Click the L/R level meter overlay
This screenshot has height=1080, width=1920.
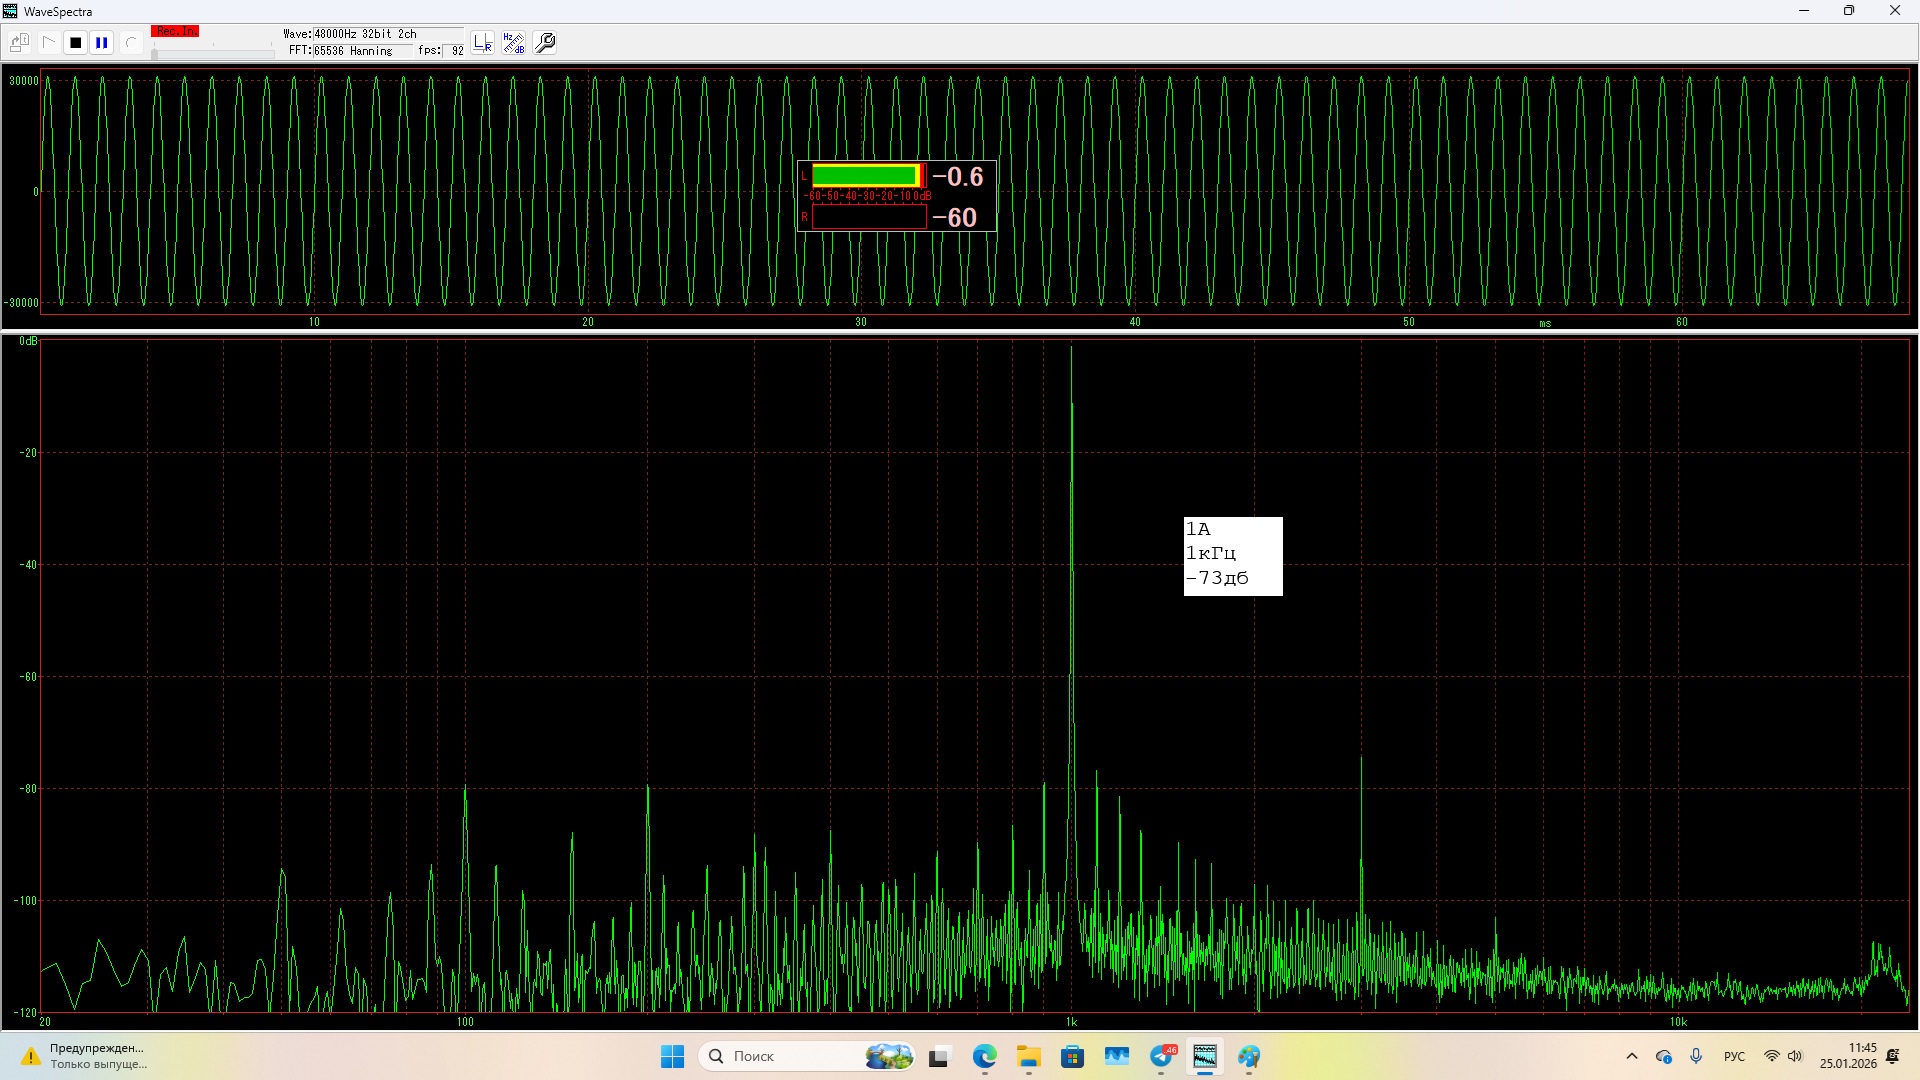(x=896, y=196)
